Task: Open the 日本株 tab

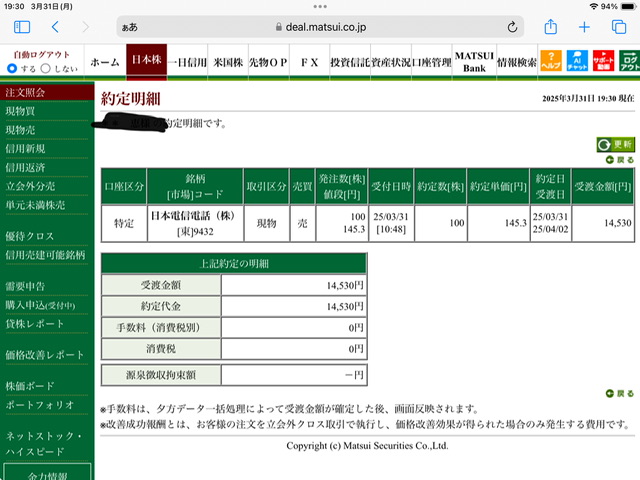Action: [x=147, y=60]
